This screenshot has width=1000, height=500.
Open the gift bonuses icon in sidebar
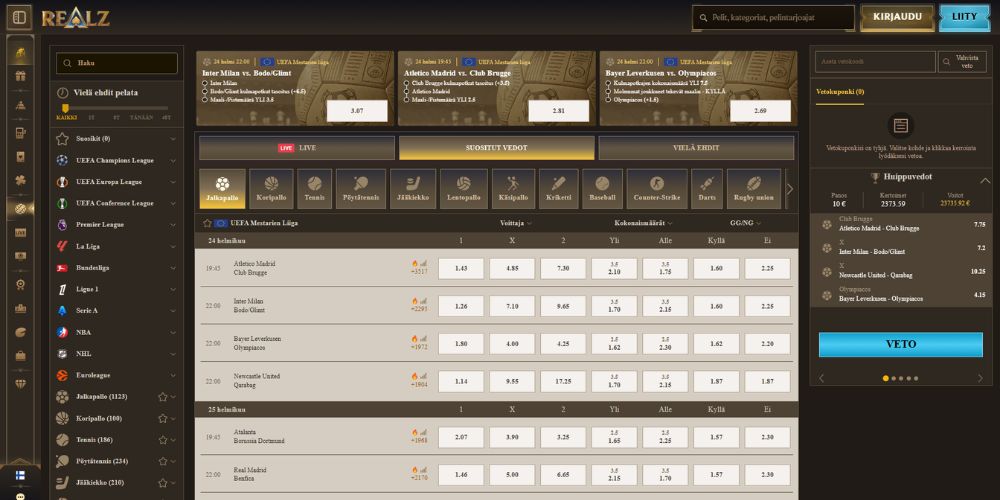(x=20, y=77)
